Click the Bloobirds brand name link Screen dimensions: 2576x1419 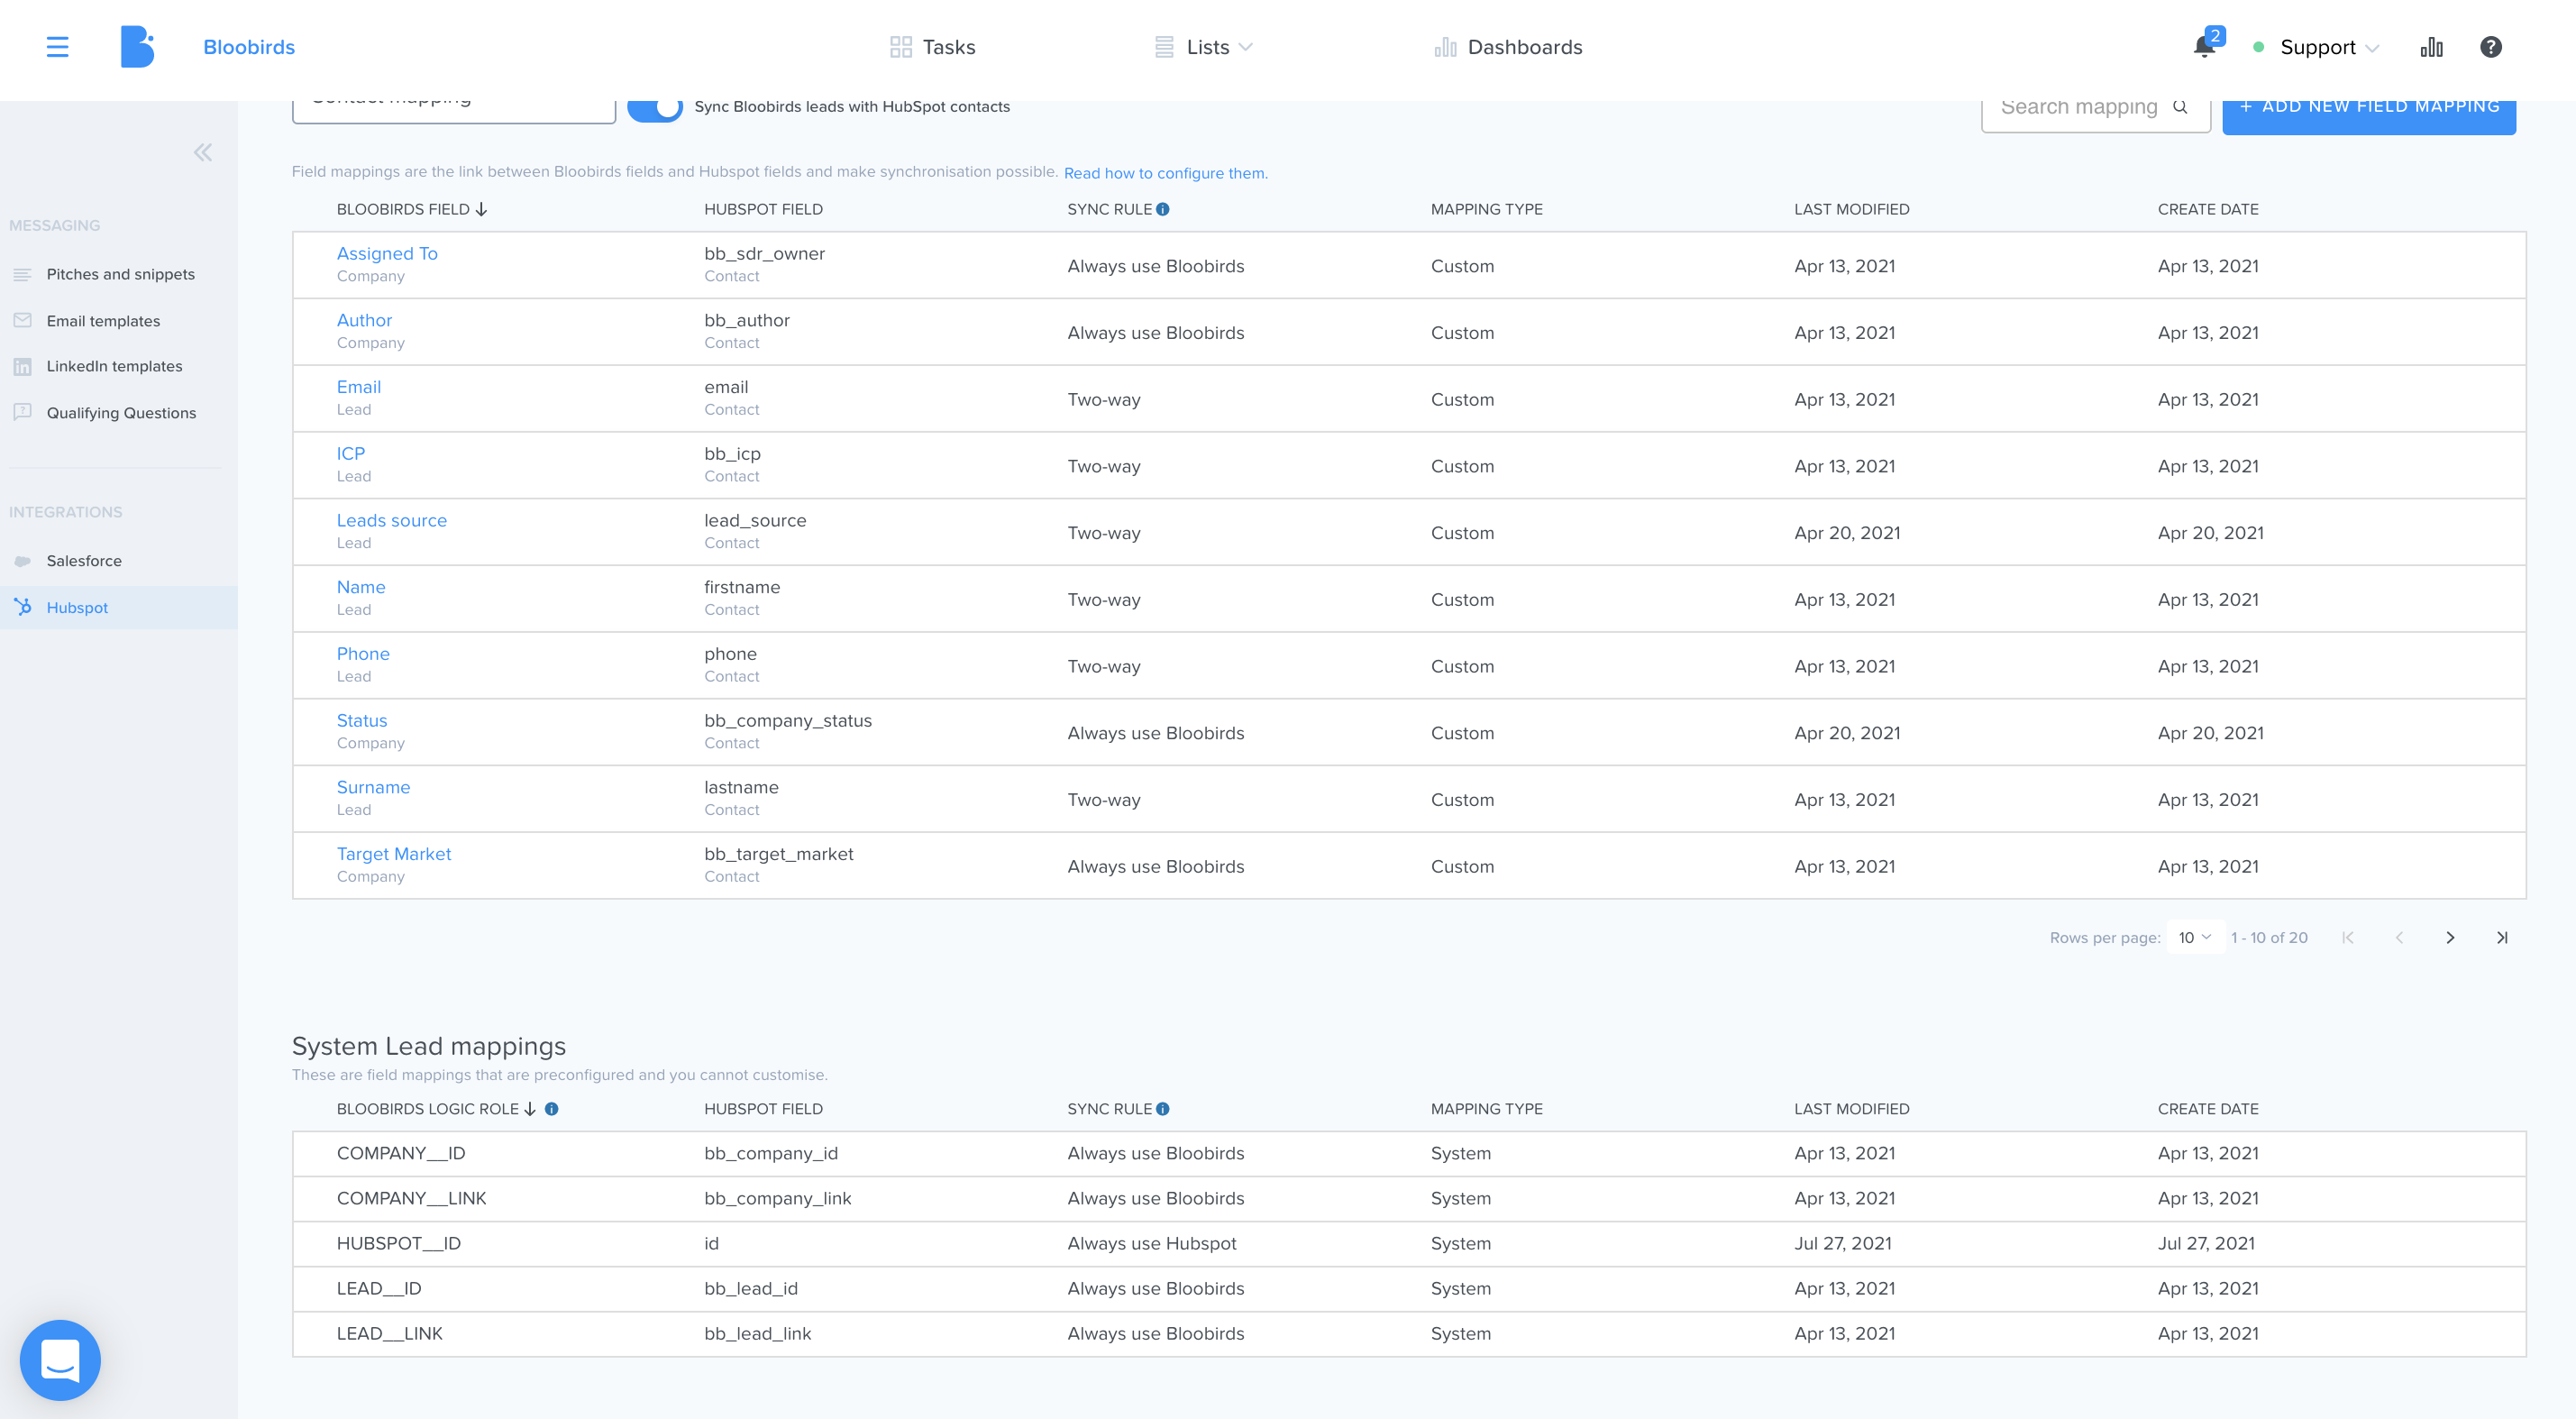(249, 47)
